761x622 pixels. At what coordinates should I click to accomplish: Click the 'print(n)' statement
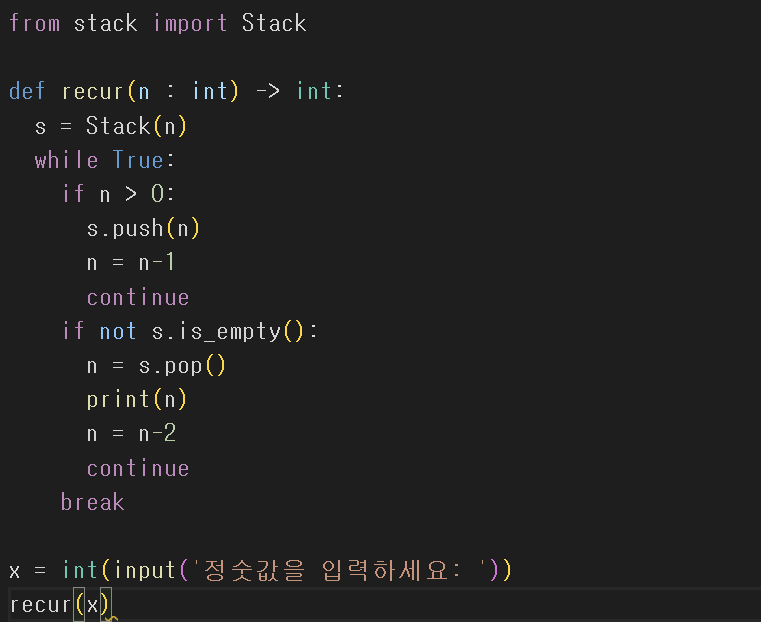point(137,399)
